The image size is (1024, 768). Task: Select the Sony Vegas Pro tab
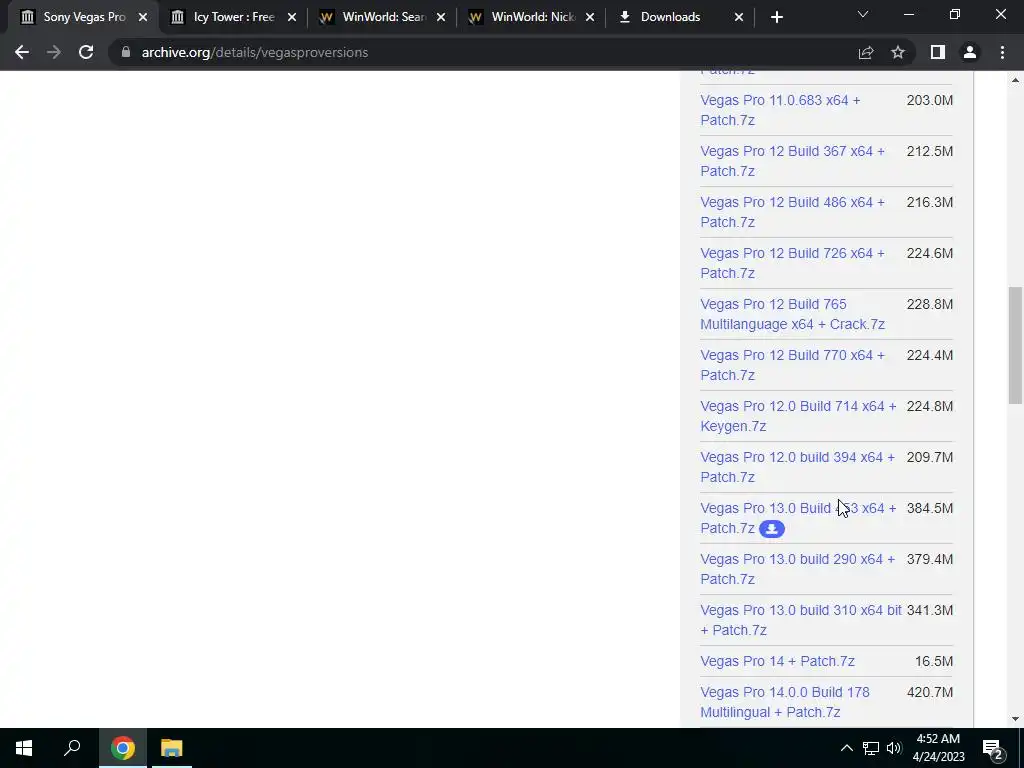coord(82,17)
